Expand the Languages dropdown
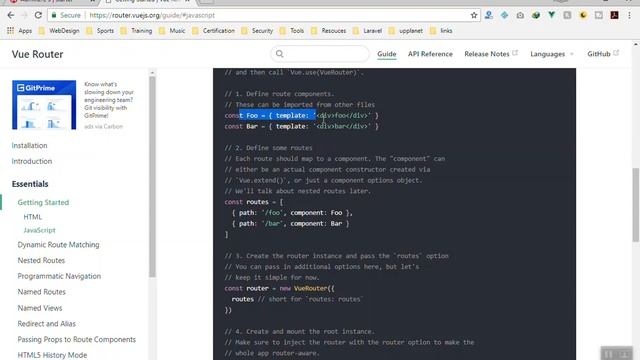The image size is (640, 360). tap(551, 54)
